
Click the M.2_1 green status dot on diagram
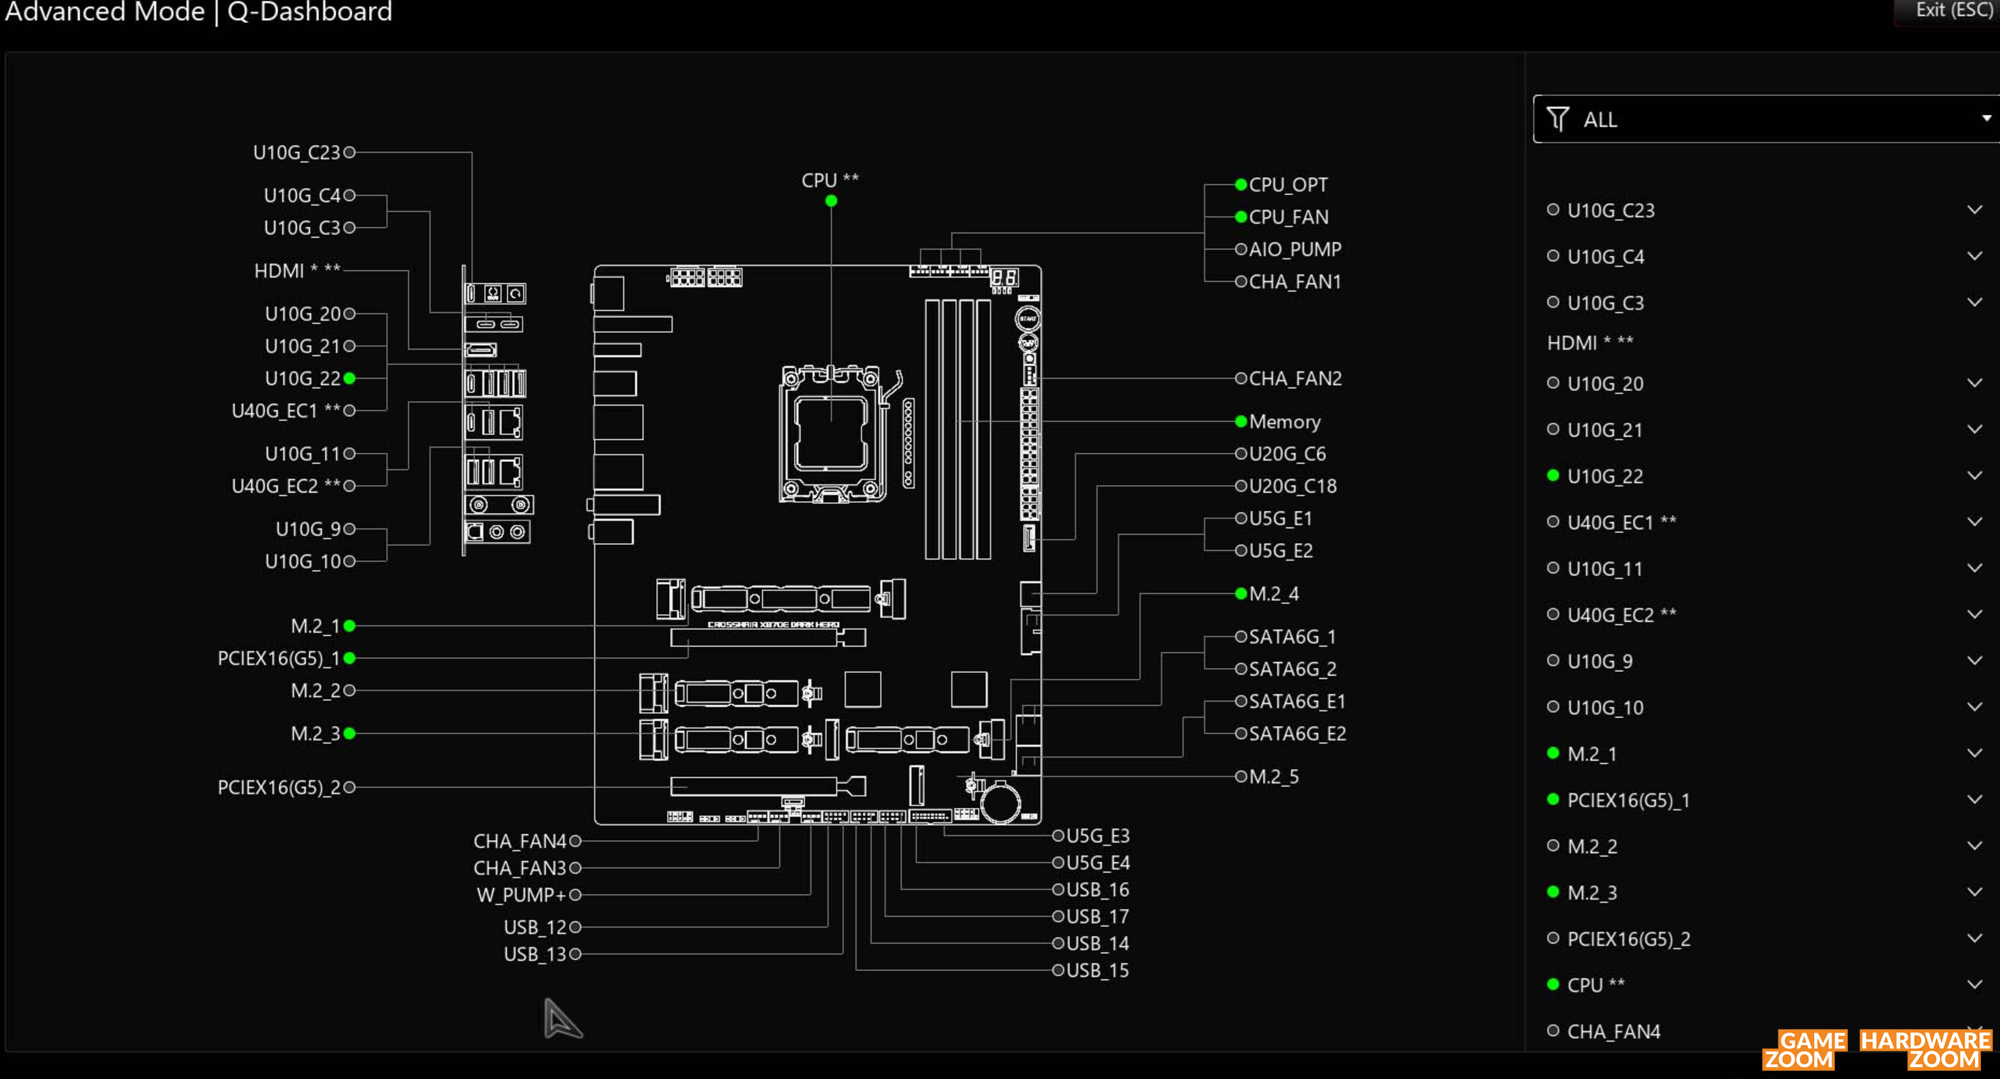point(350,626)
